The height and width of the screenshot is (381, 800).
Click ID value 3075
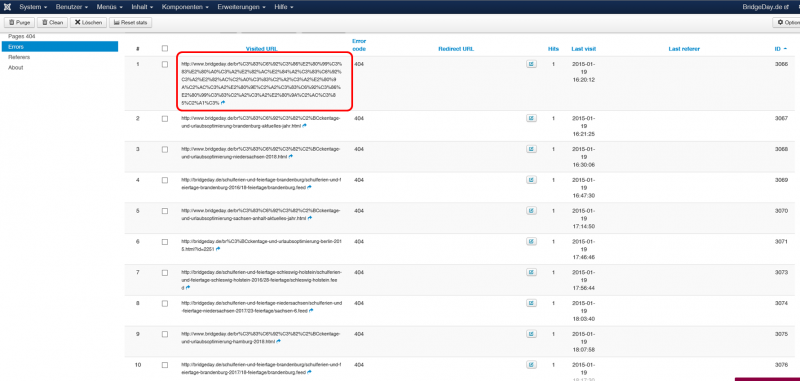(781, 334)
